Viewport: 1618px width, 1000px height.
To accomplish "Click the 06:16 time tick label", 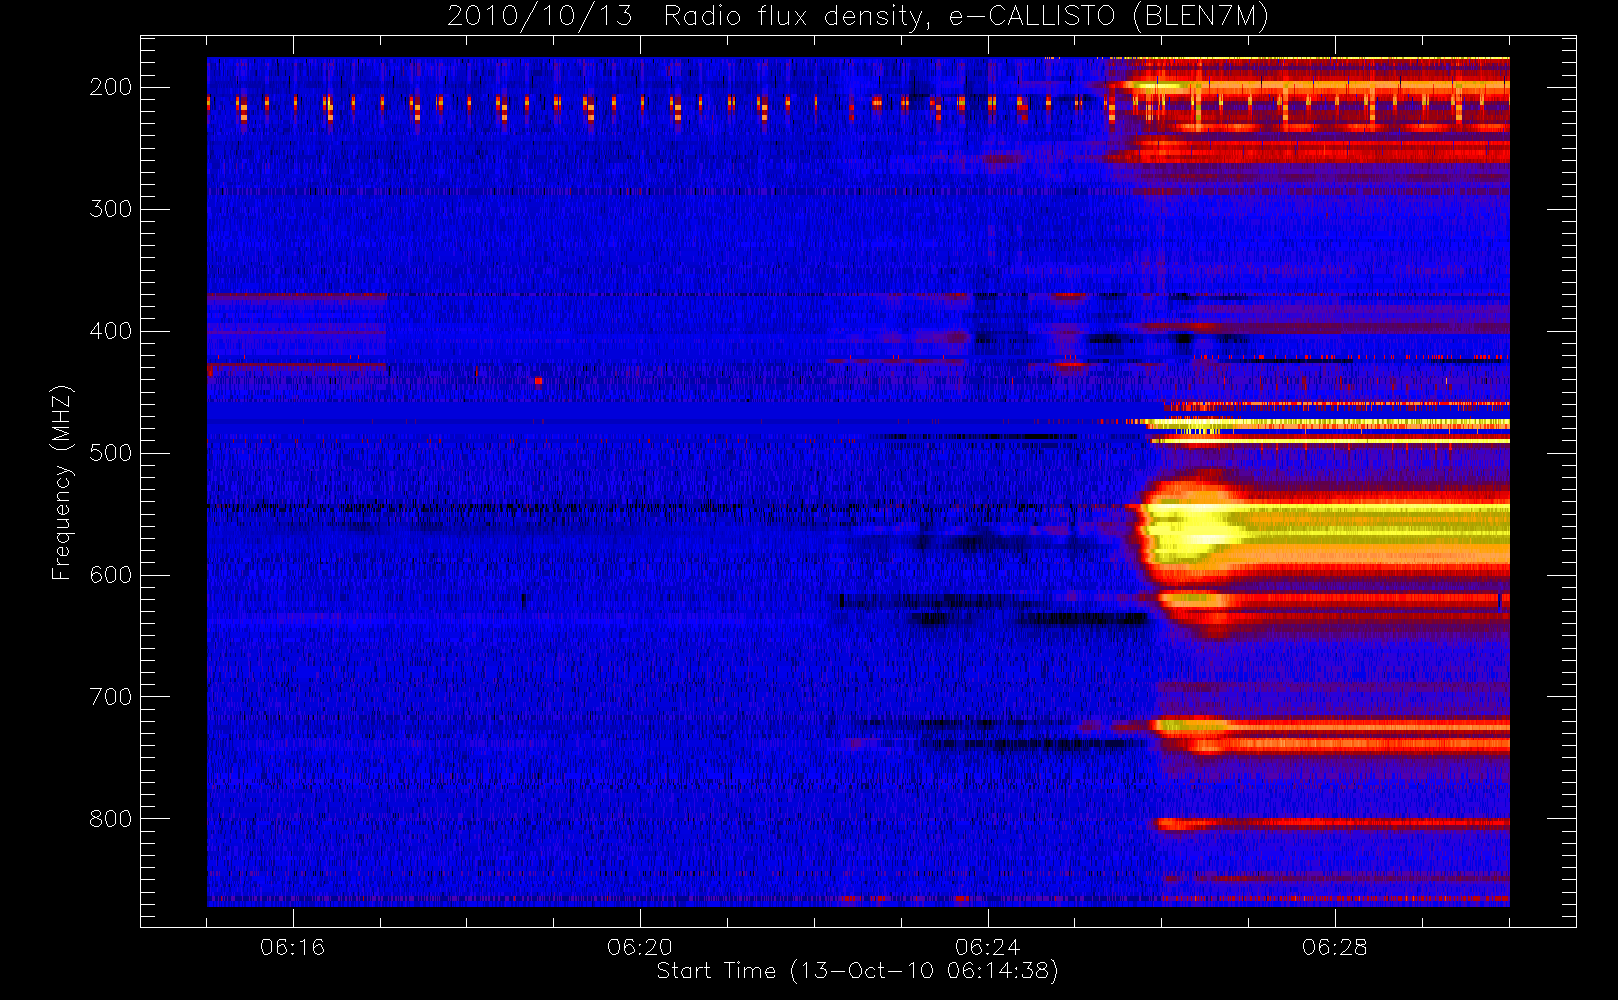I will point(292,947).
